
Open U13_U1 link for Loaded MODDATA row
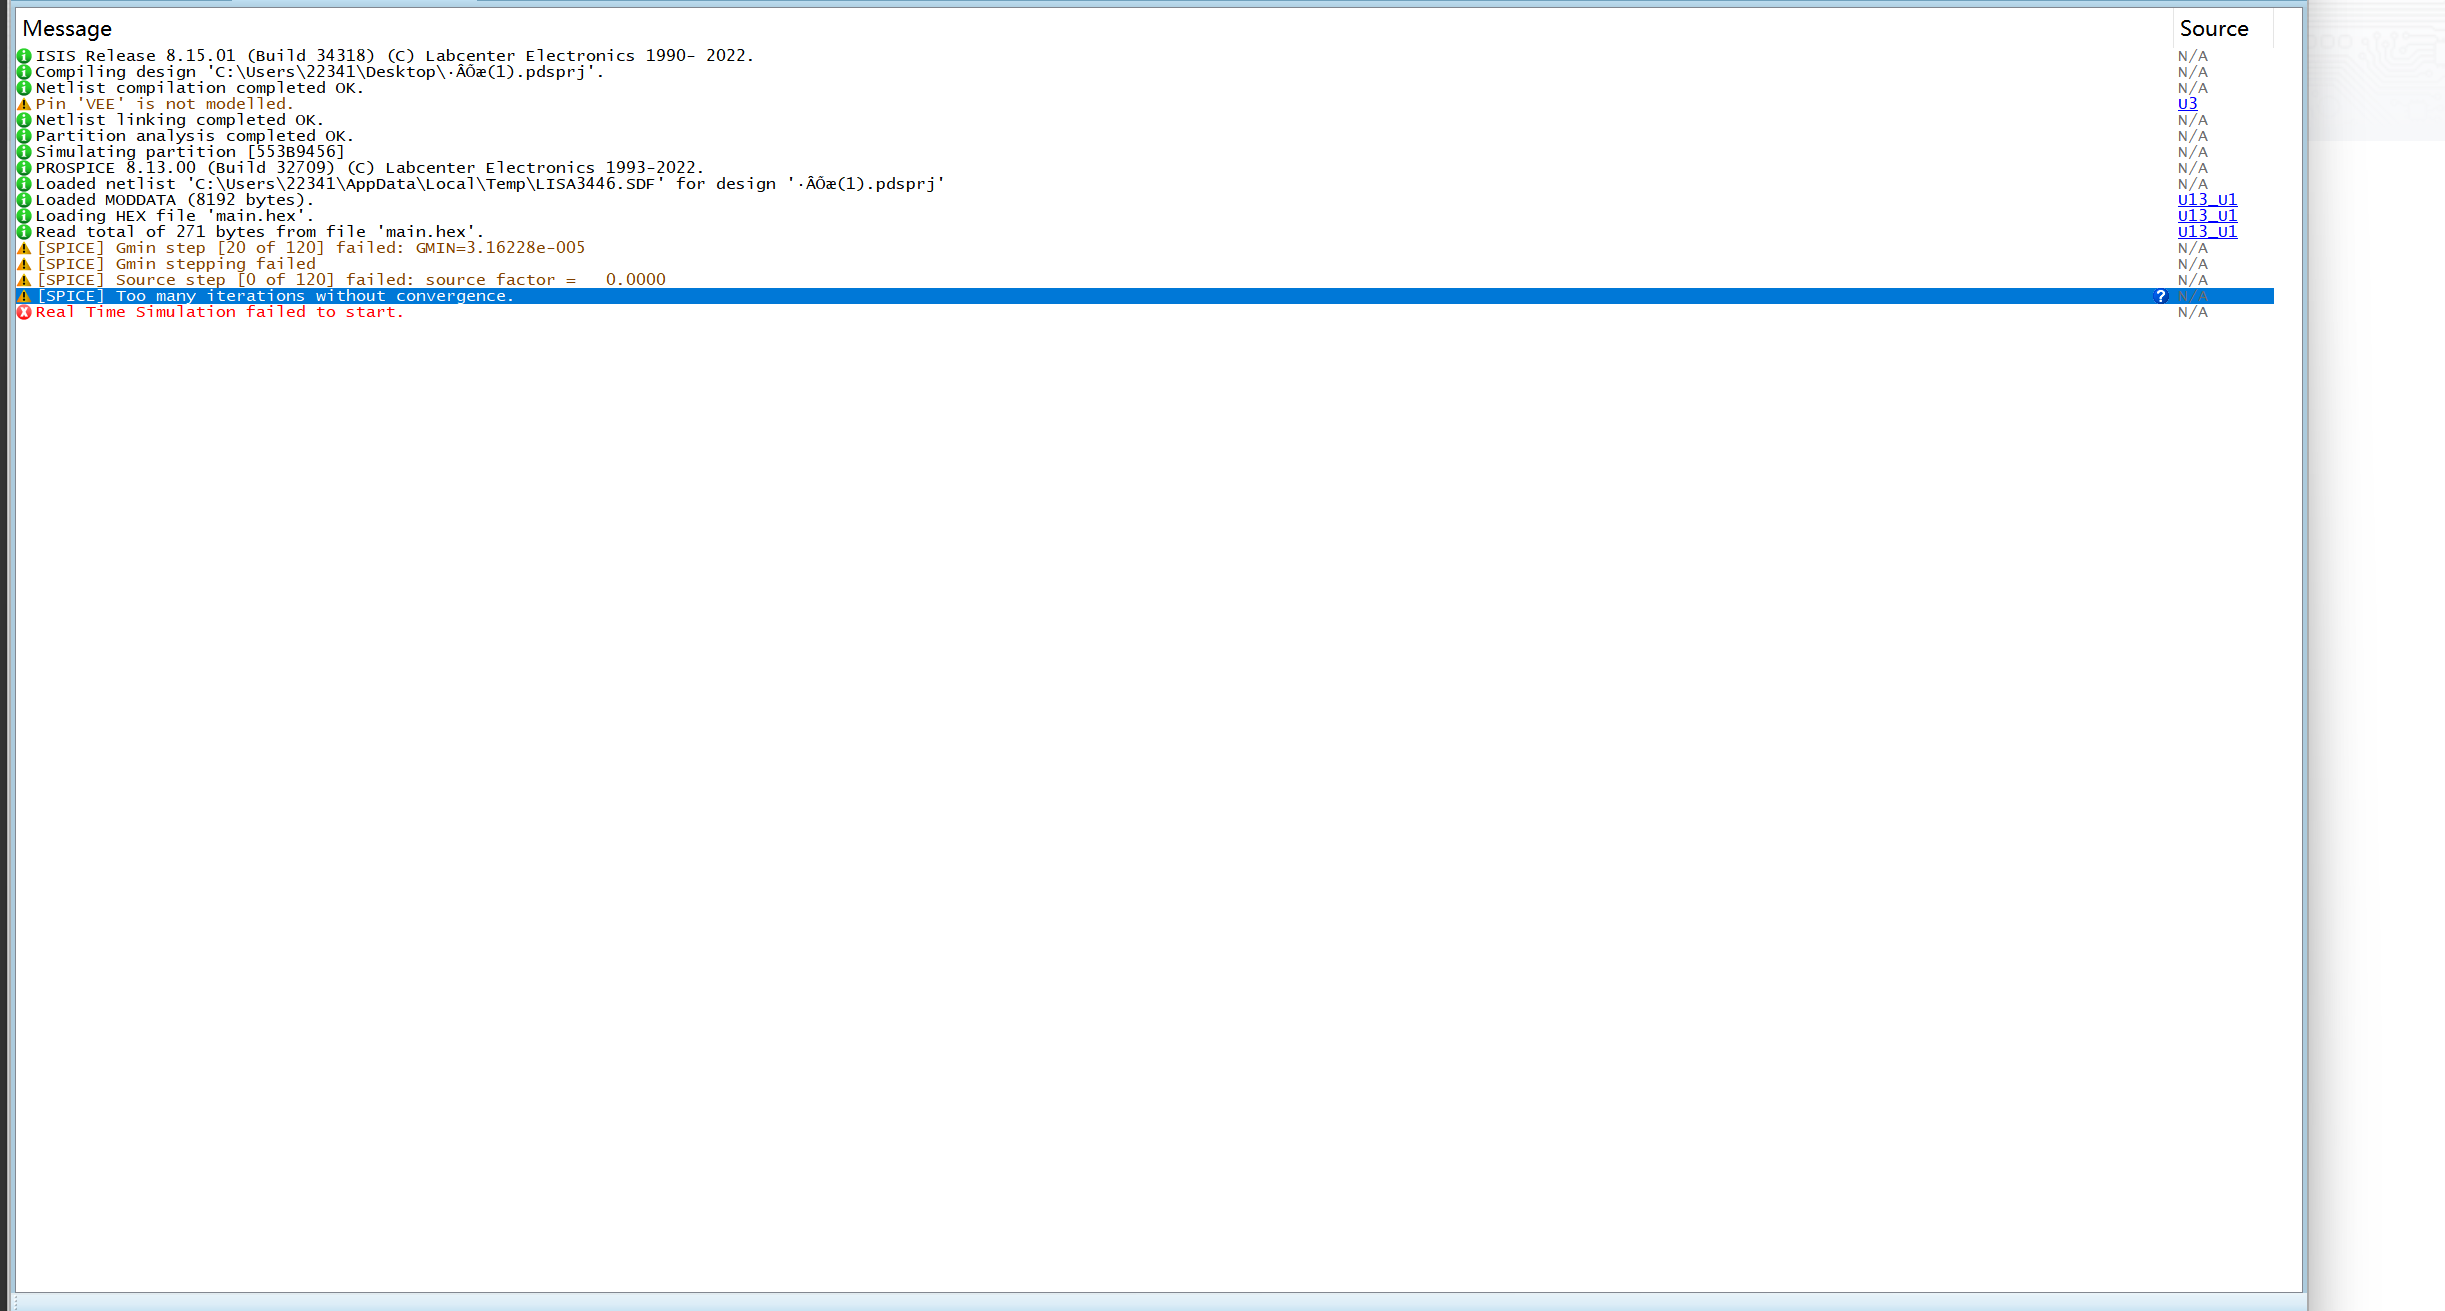(x=2207, y=200)
